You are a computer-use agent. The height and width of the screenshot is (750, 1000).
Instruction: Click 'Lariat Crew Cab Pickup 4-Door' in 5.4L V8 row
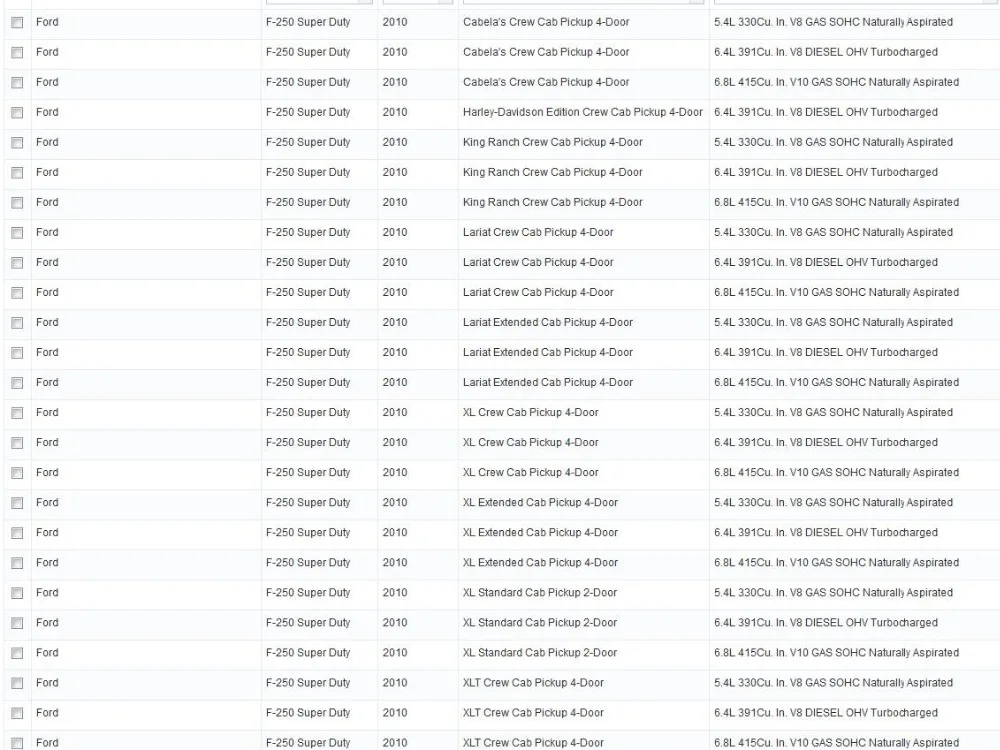coord(538,232)
